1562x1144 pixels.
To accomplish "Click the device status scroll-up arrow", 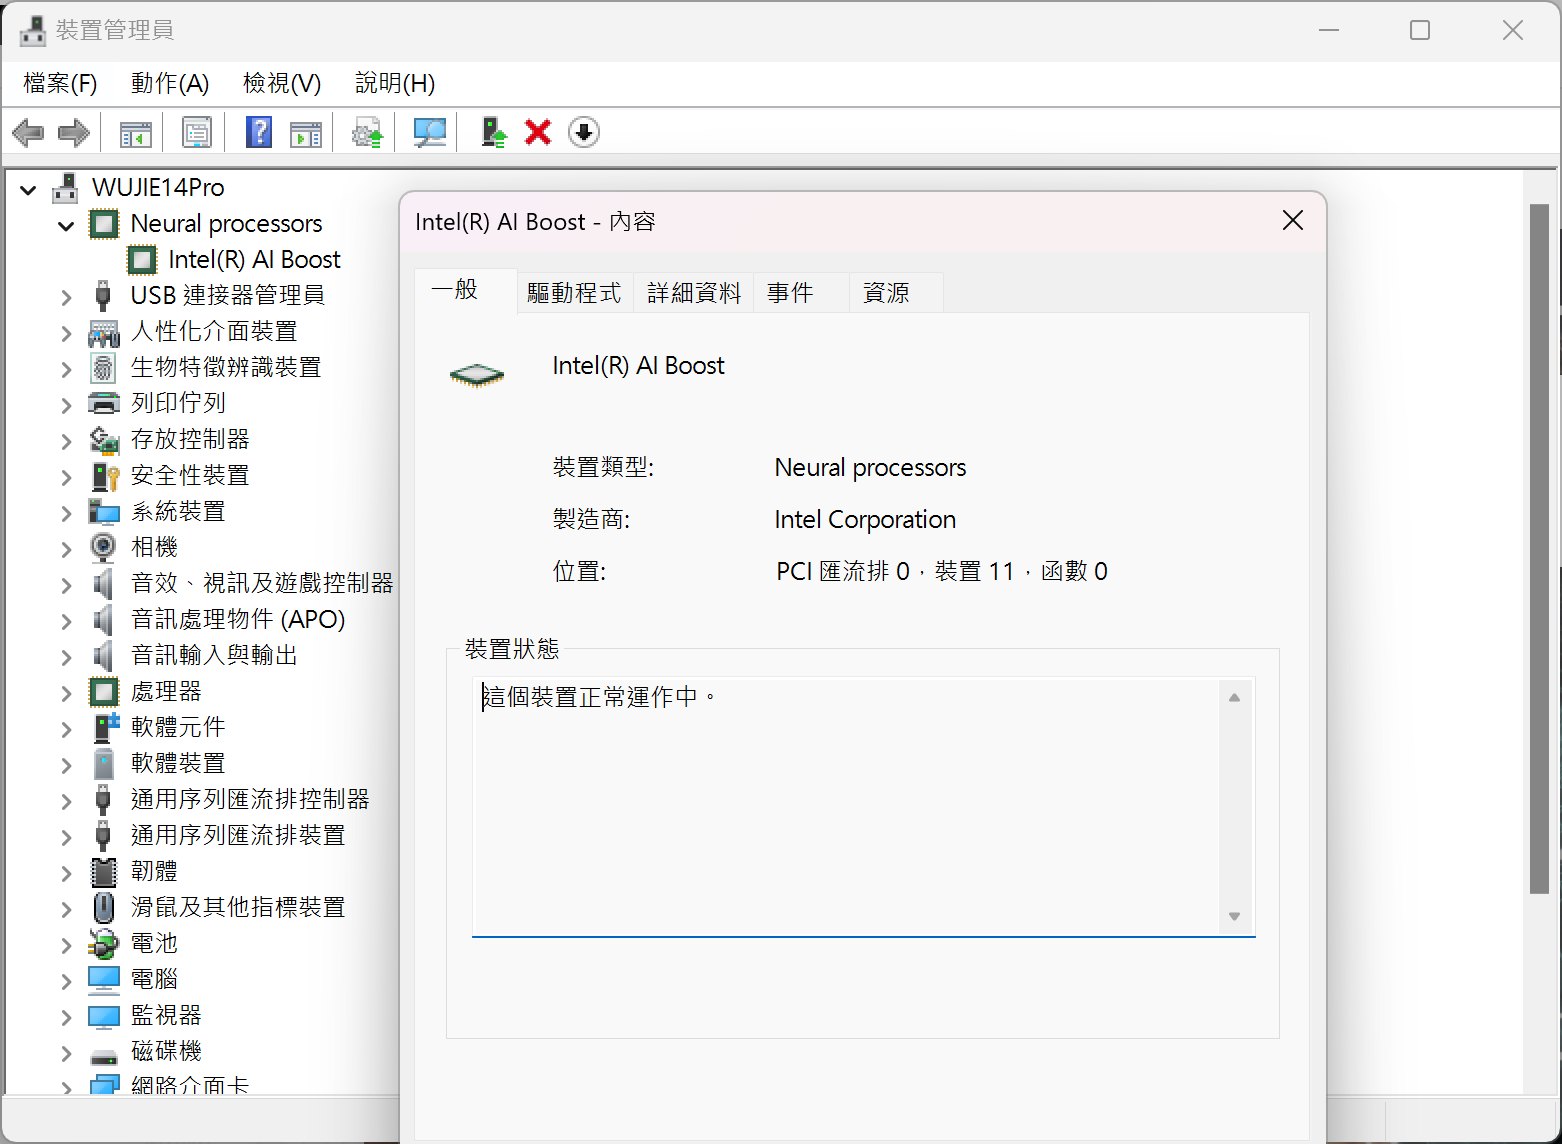I will (x=1235, y=698).
